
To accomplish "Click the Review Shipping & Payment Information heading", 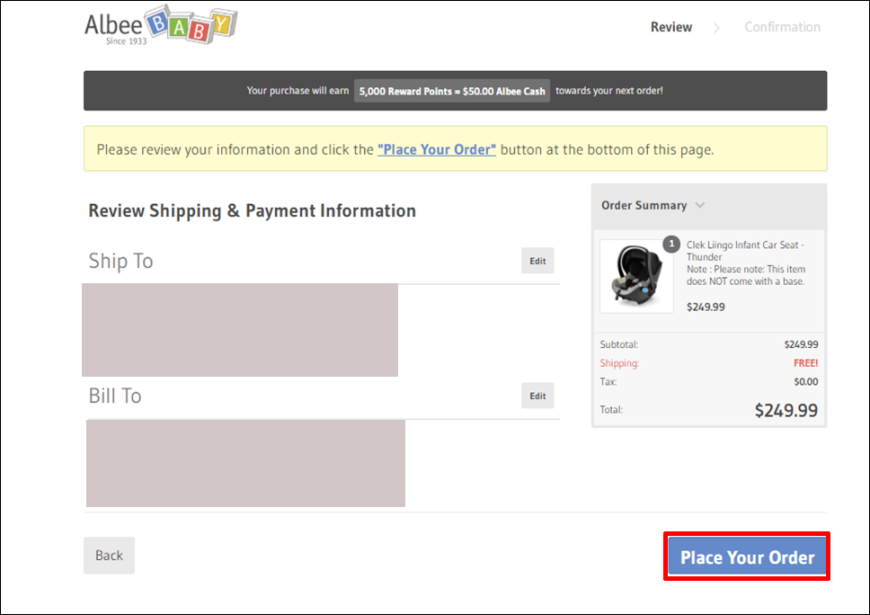I will [252, 211].
